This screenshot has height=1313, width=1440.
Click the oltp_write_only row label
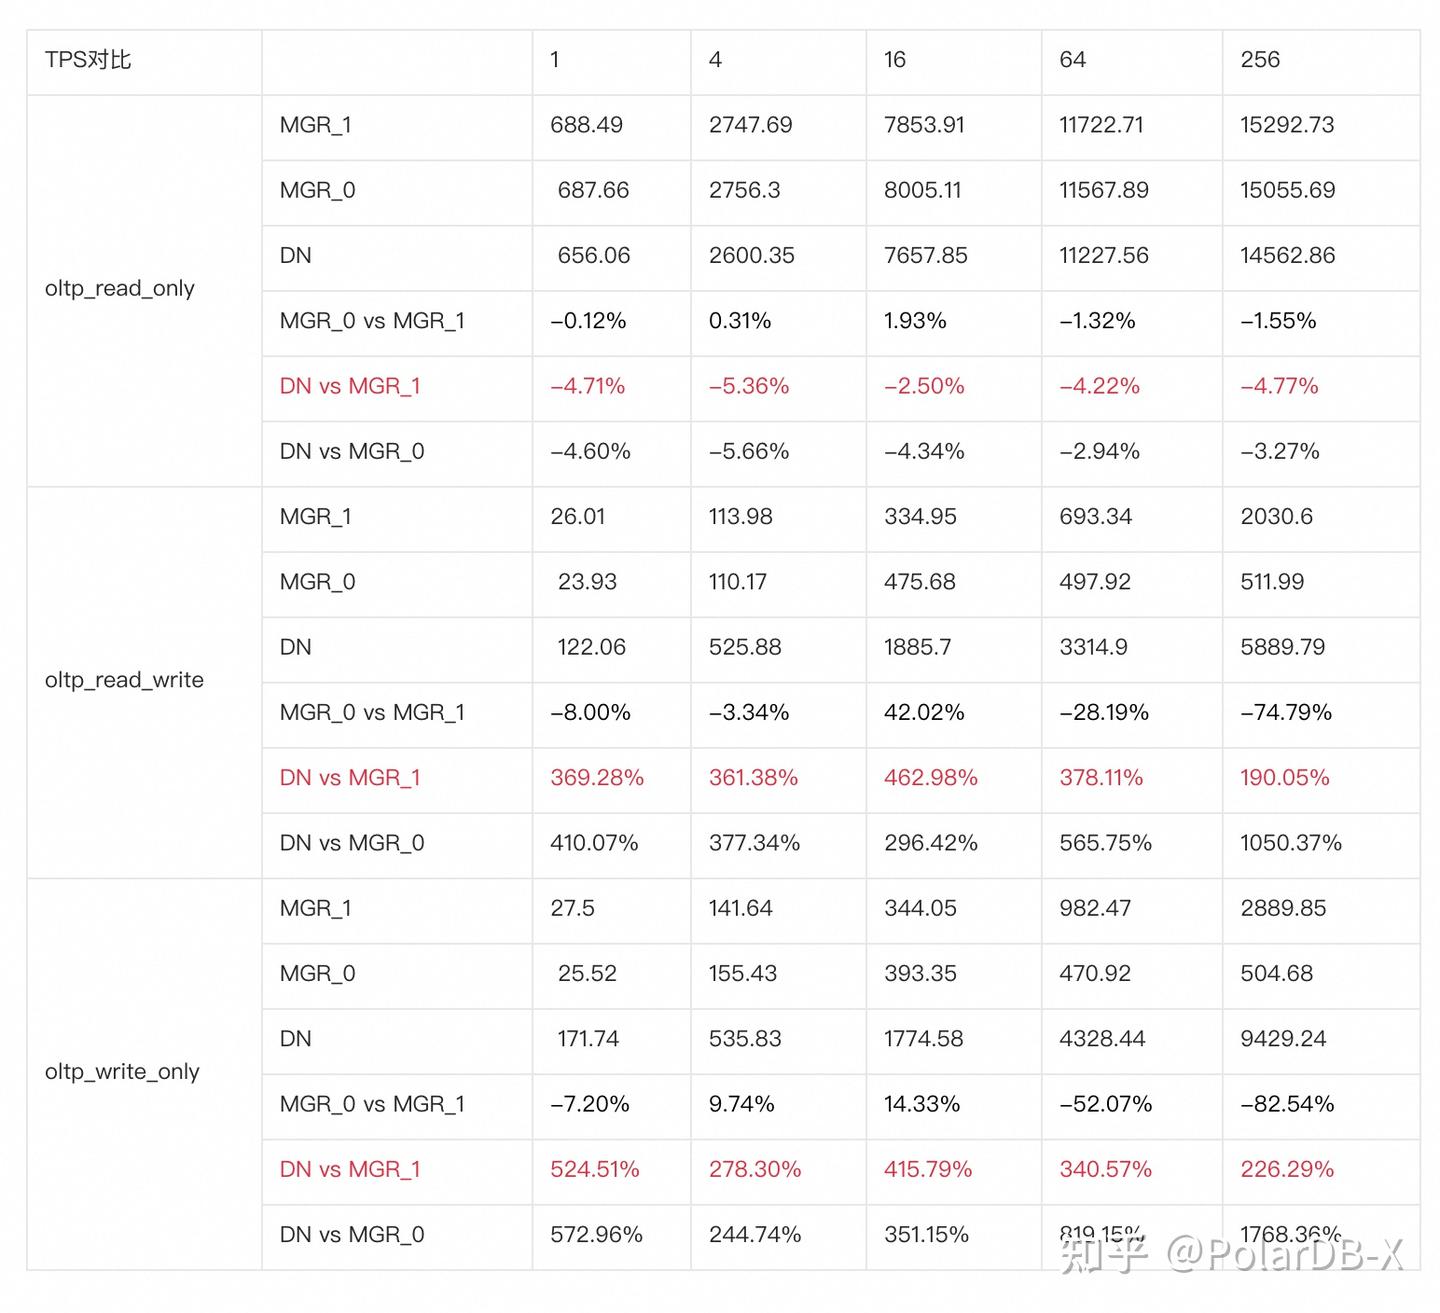[x=122, y=1072]
